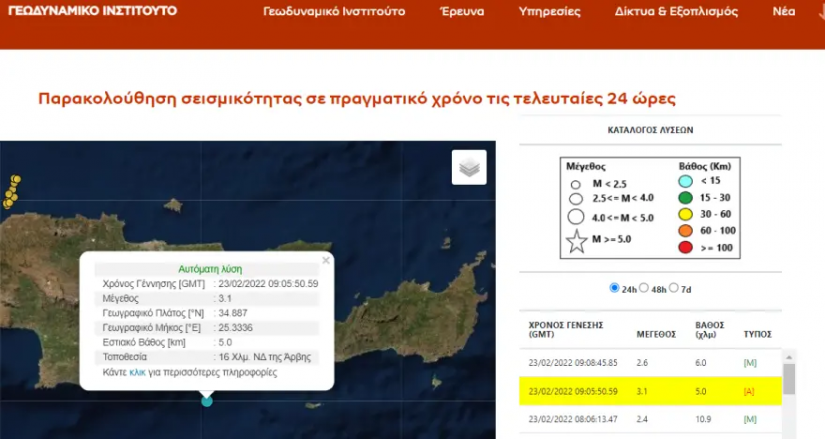Click the star icon for M >= 5.0 in legend

575,242
